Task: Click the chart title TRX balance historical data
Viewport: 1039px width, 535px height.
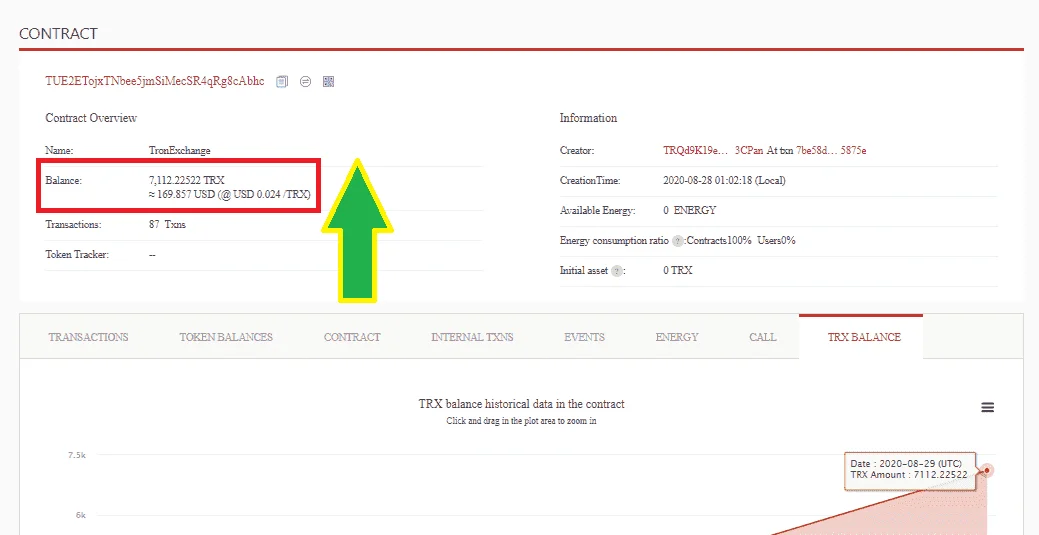Action: (x=521, y=404)
